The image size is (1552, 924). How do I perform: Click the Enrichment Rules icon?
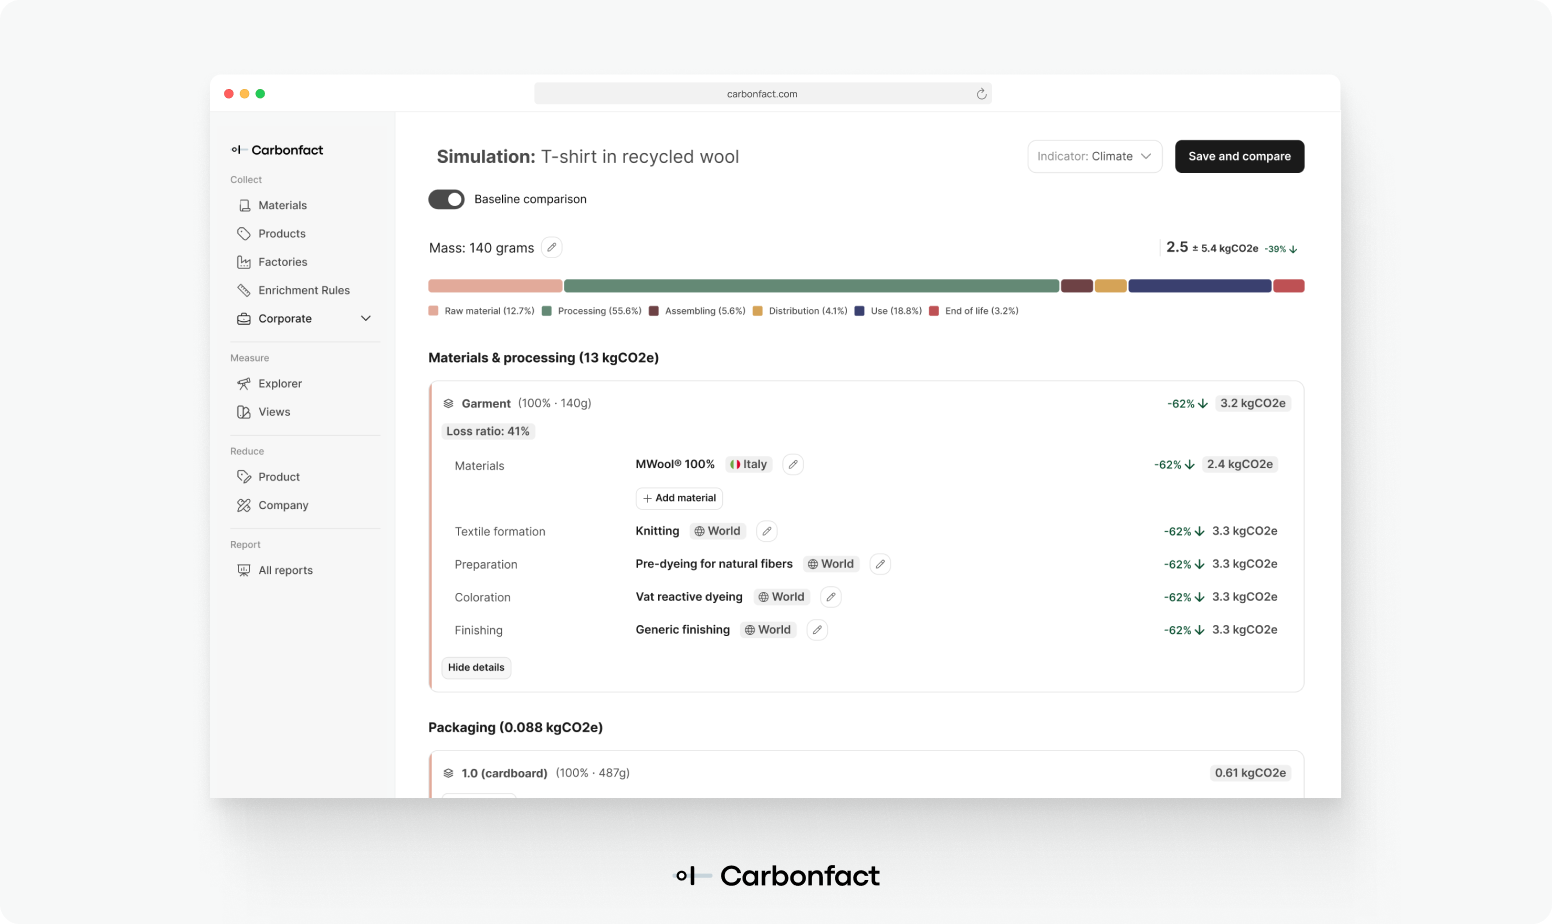pyautogui.click(x=244, y=290)
